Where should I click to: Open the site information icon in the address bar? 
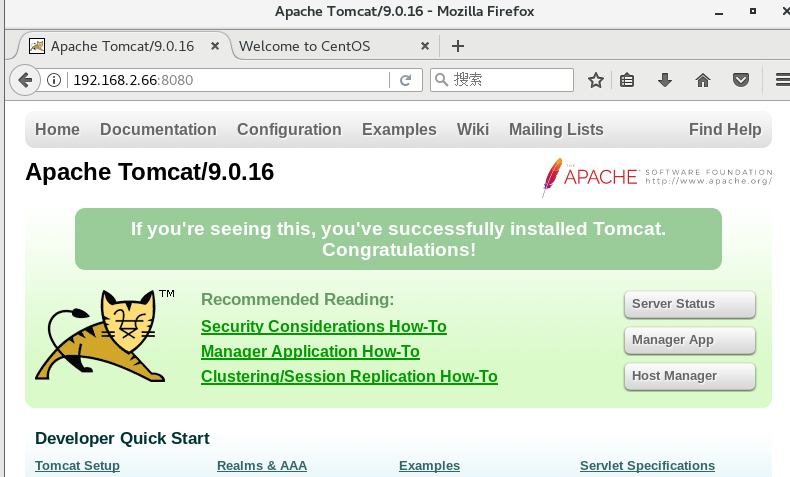(54, 80)
